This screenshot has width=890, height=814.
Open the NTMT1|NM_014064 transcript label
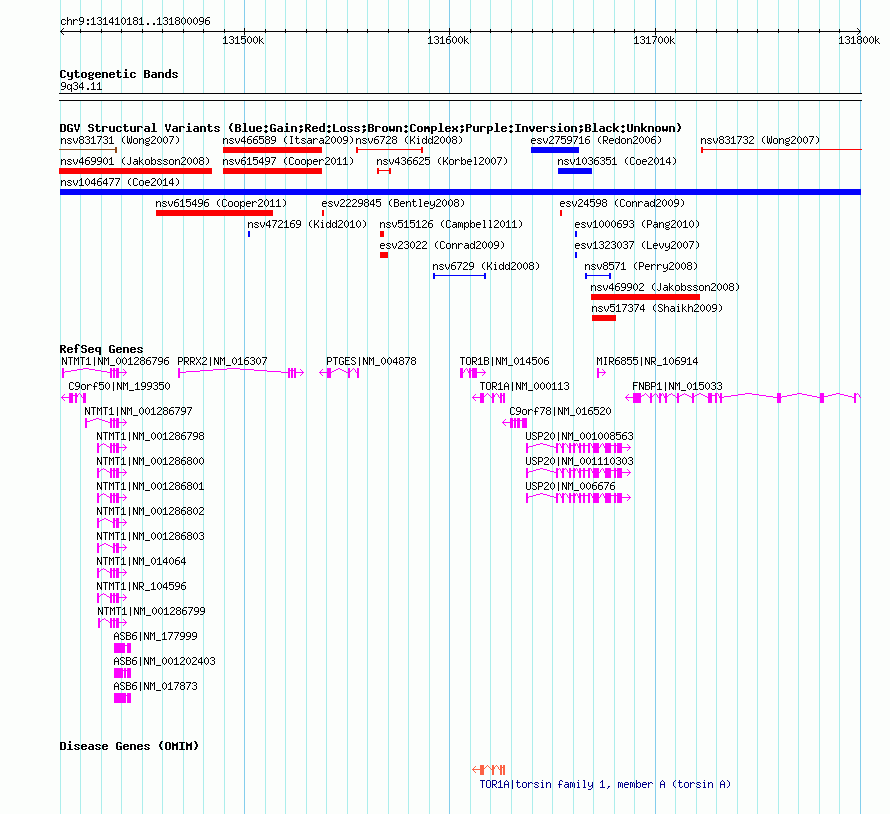tap(141, 561)
